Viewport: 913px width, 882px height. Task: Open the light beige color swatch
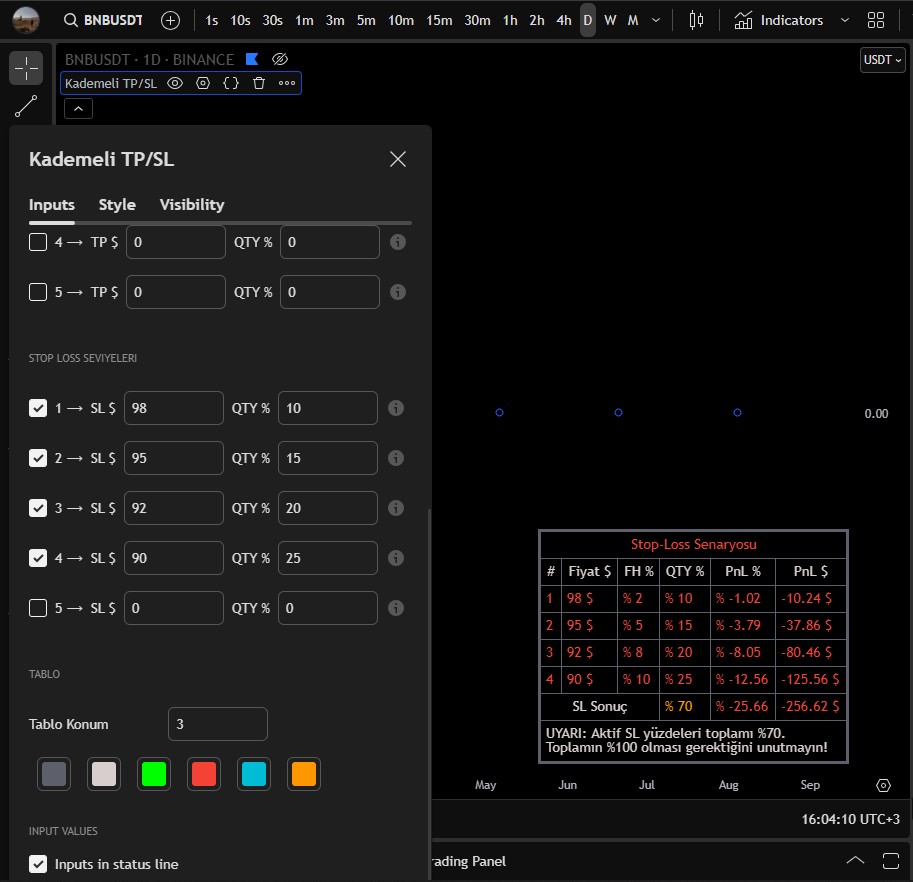(104, 774)
